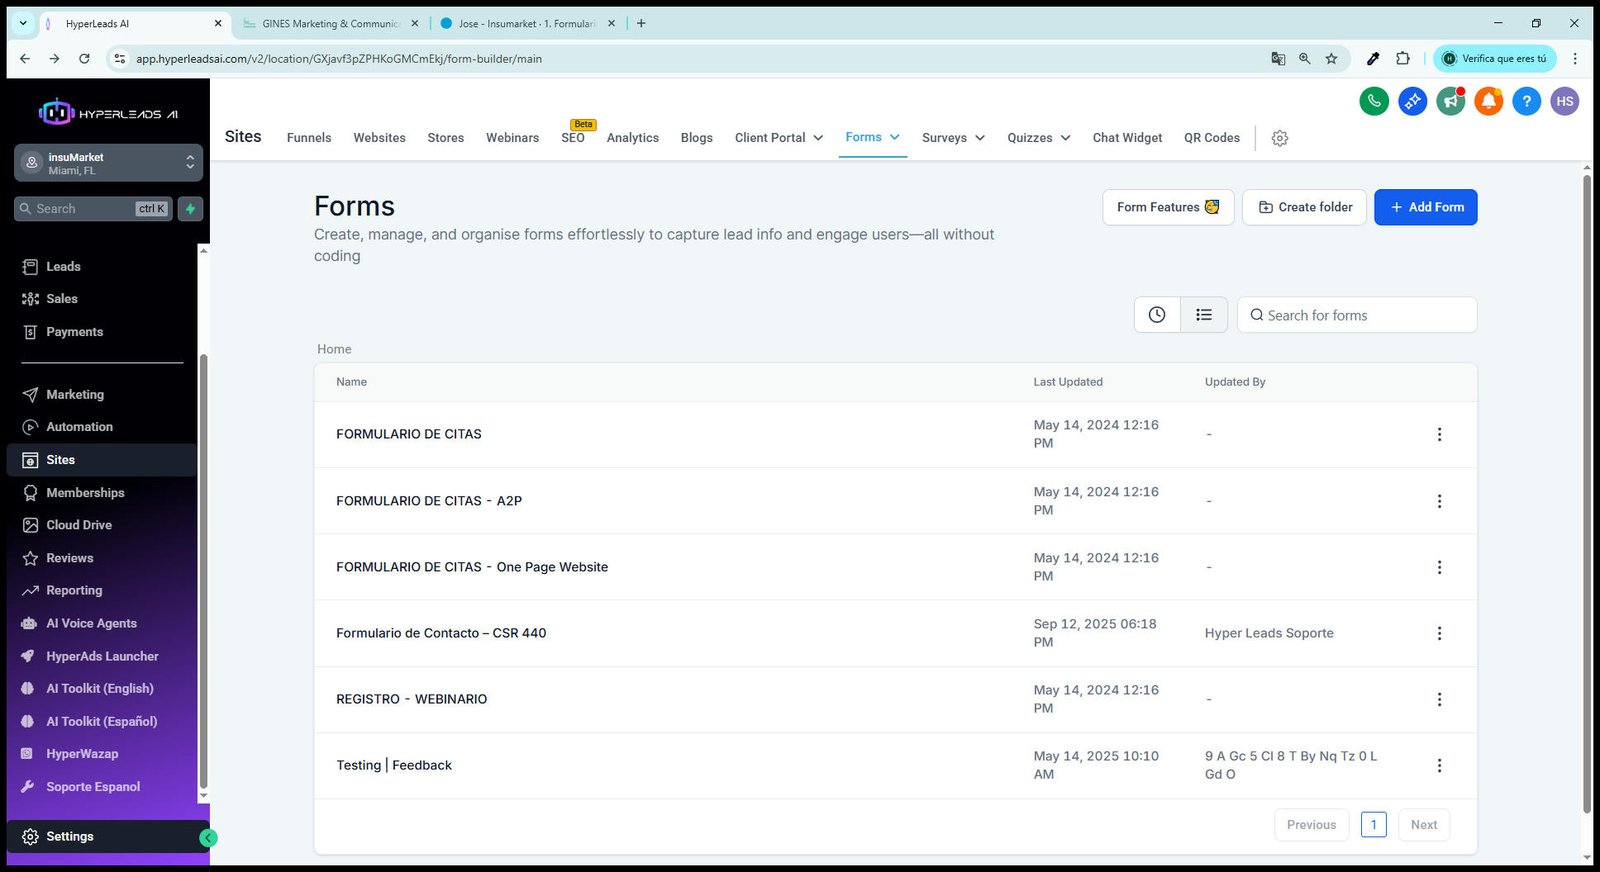Click the green lightning quick actions icon
1600x872 pixels.
(x=190, y=208)
